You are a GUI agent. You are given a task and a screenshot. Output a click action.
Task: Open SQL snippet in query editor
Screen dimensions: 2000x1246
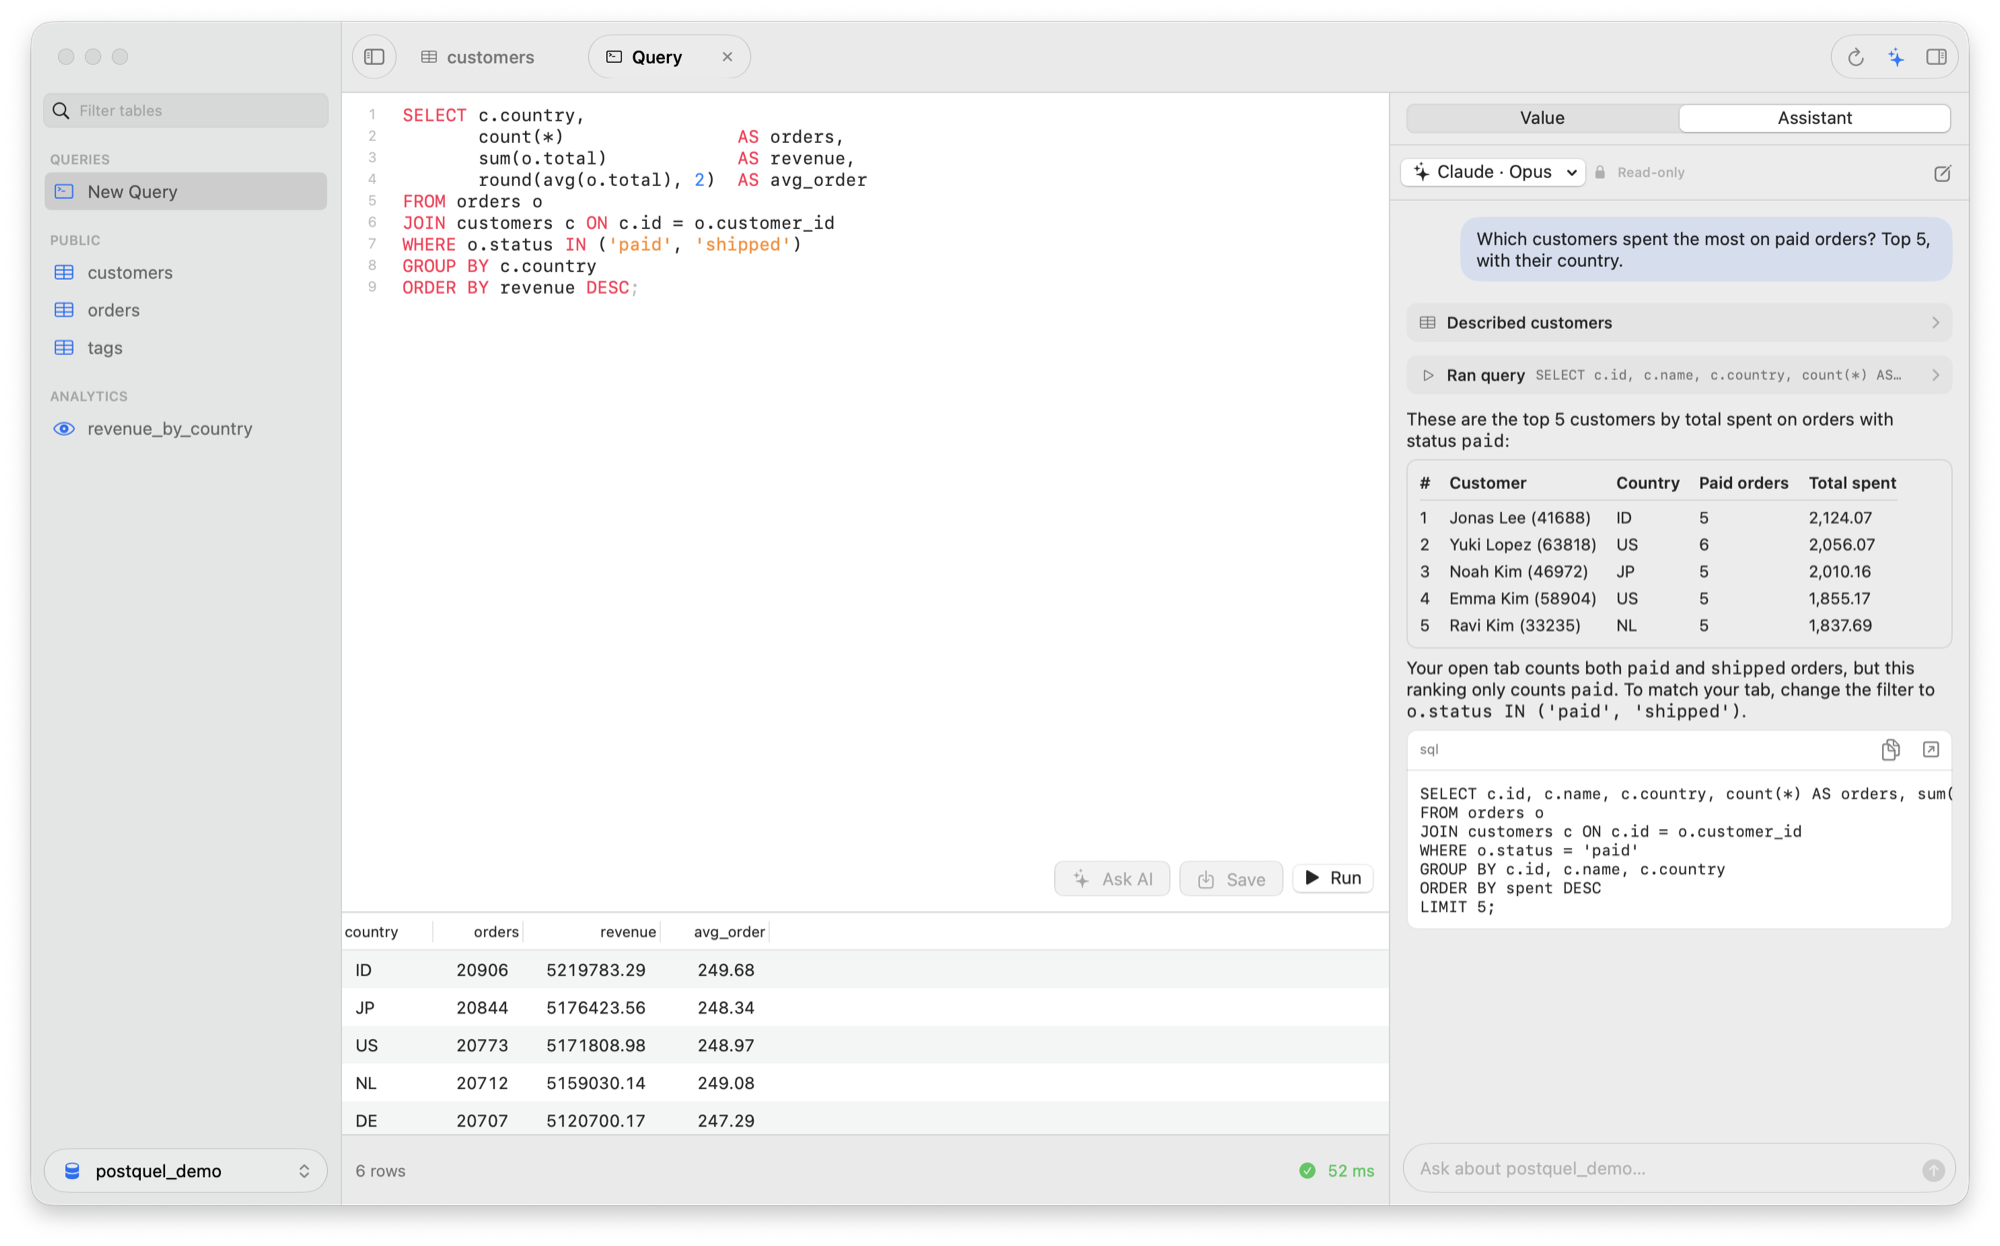[1931, 750]
